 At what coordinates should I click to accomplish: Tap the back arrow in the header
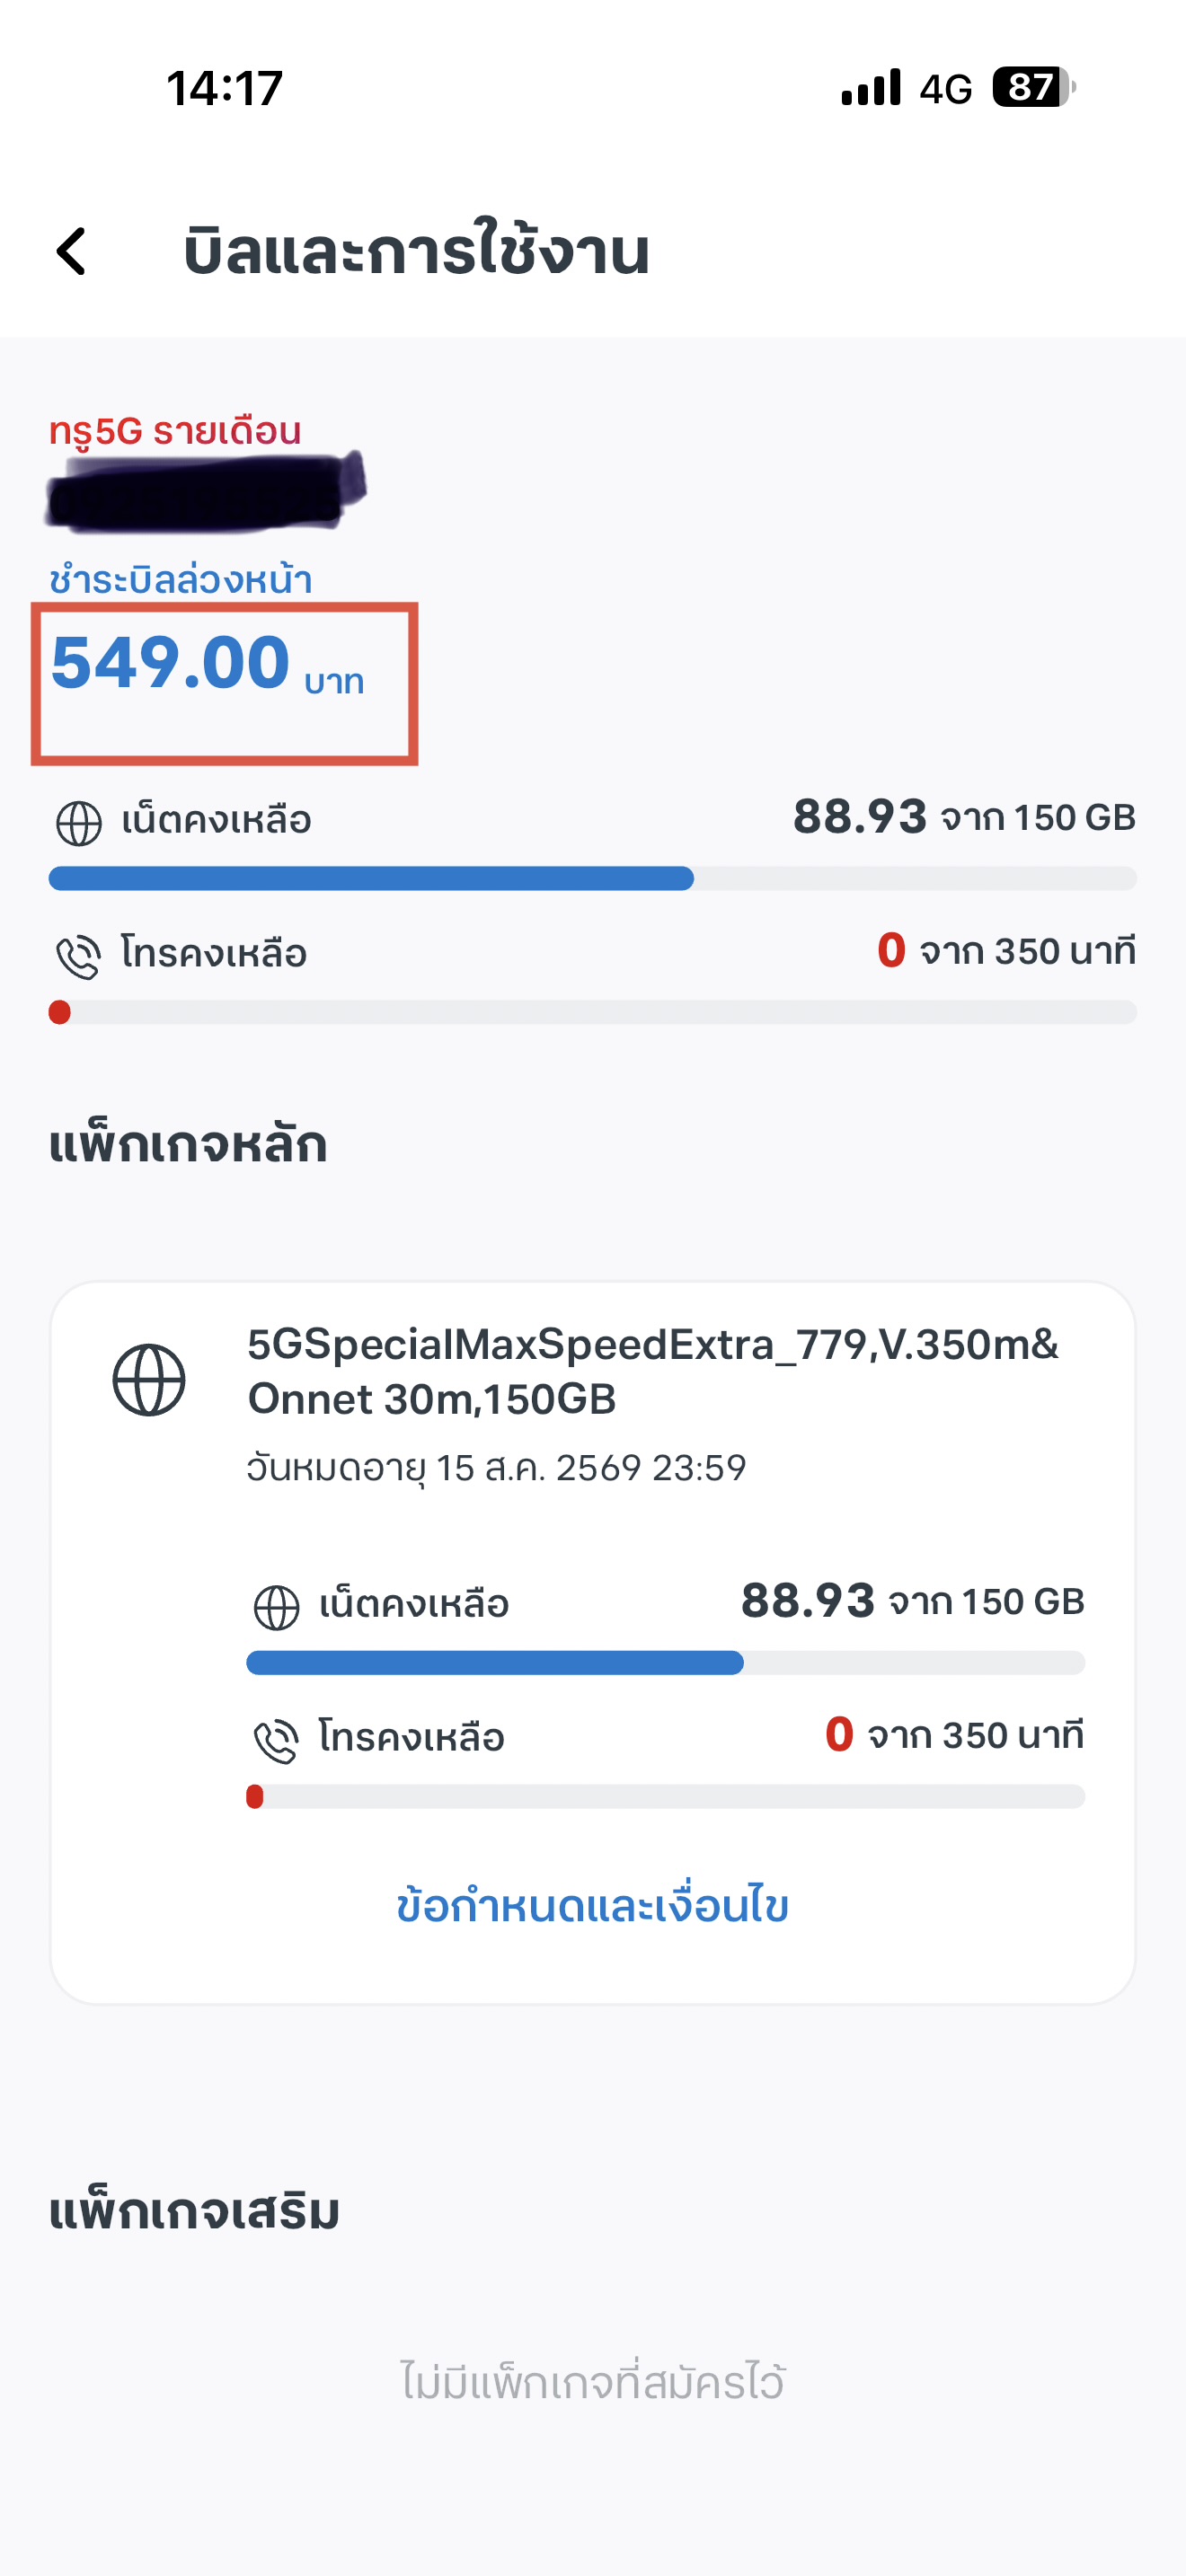click(x=72, y=251)
